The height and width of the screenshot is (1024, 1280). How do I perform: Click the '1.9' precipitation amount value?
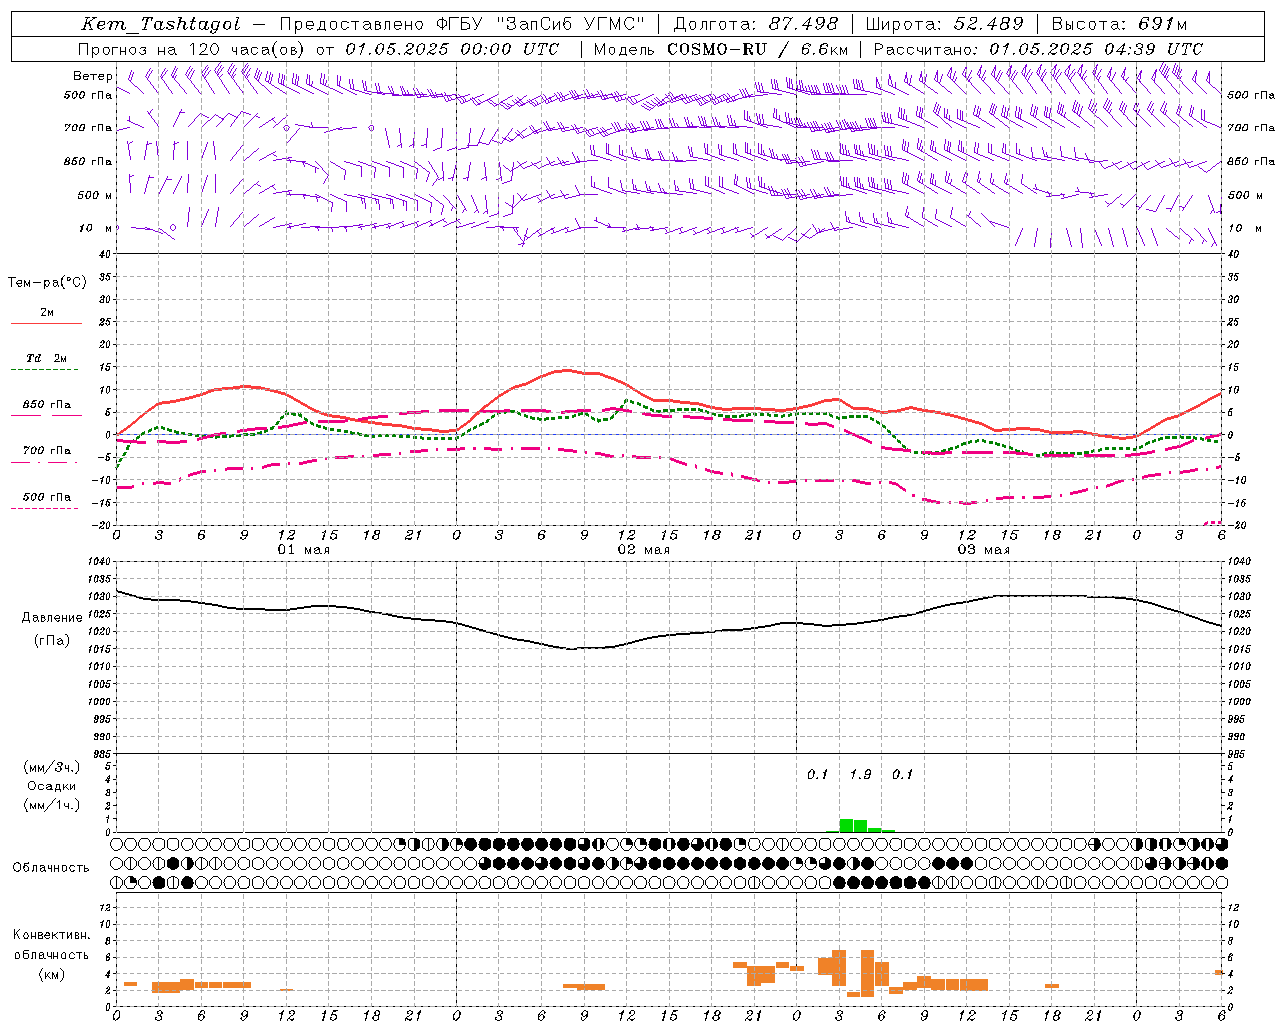[860, 774]
